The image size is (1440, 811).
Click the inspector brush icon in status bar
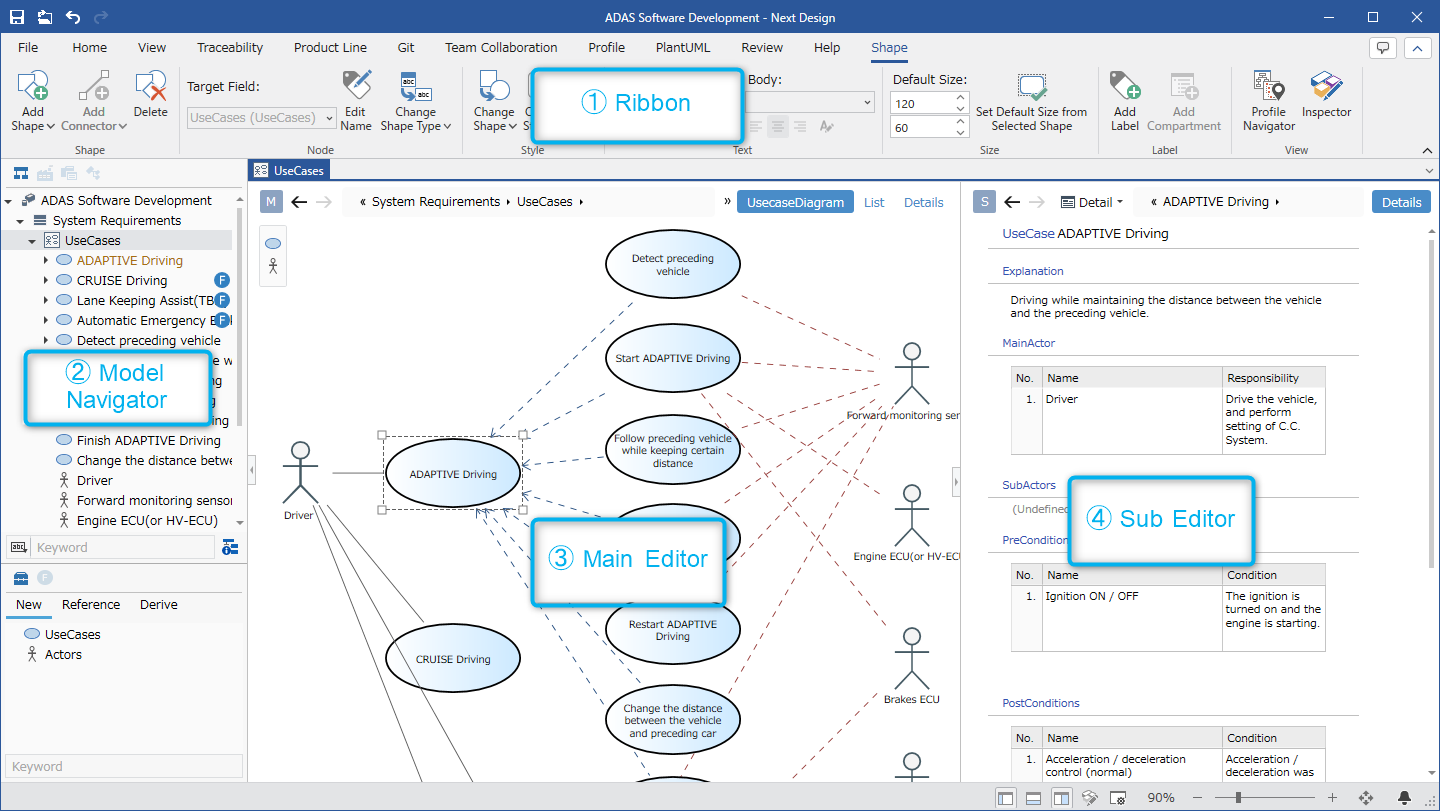pyautogui.click(x=1091, y=798)
